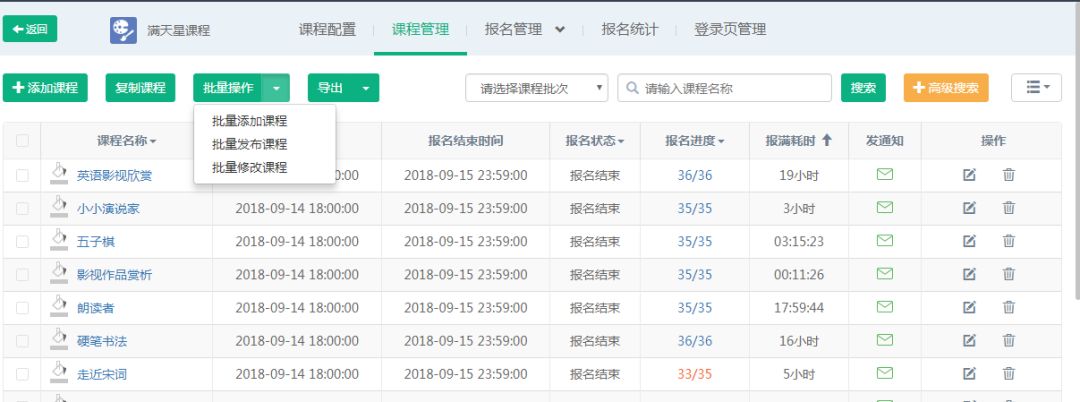This screenshot has width=1080, height=402.
Task: Open the list view options dropdown
Action: pos(1036,87)
